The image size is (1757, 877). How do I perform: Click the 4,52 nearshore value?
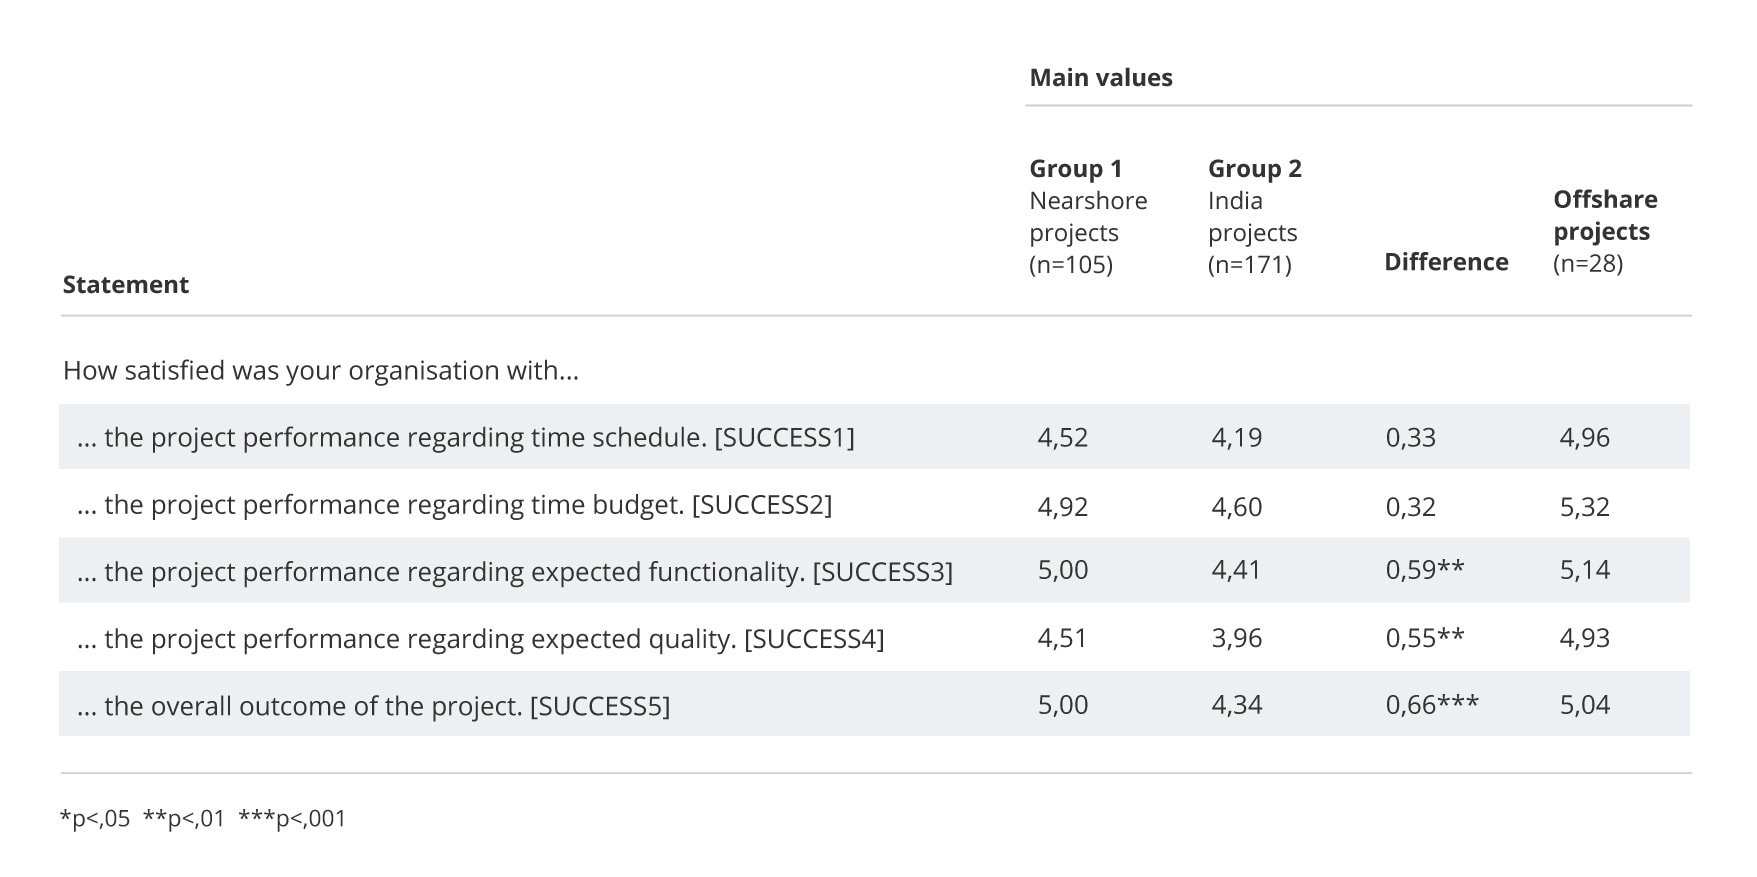pyautogui.click(x=1062, y=438)
